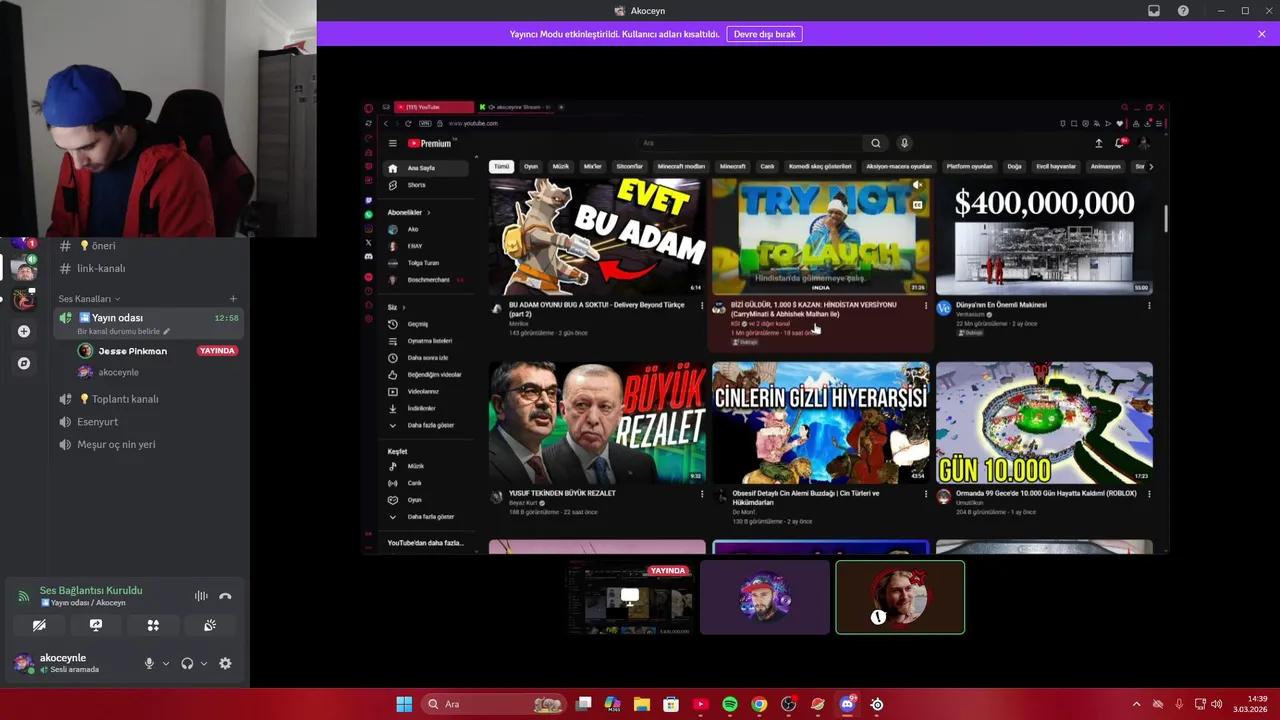Expand the Siz section in streamed YouTube sidebar
The image size is (1280, 720).
[397, 307]
